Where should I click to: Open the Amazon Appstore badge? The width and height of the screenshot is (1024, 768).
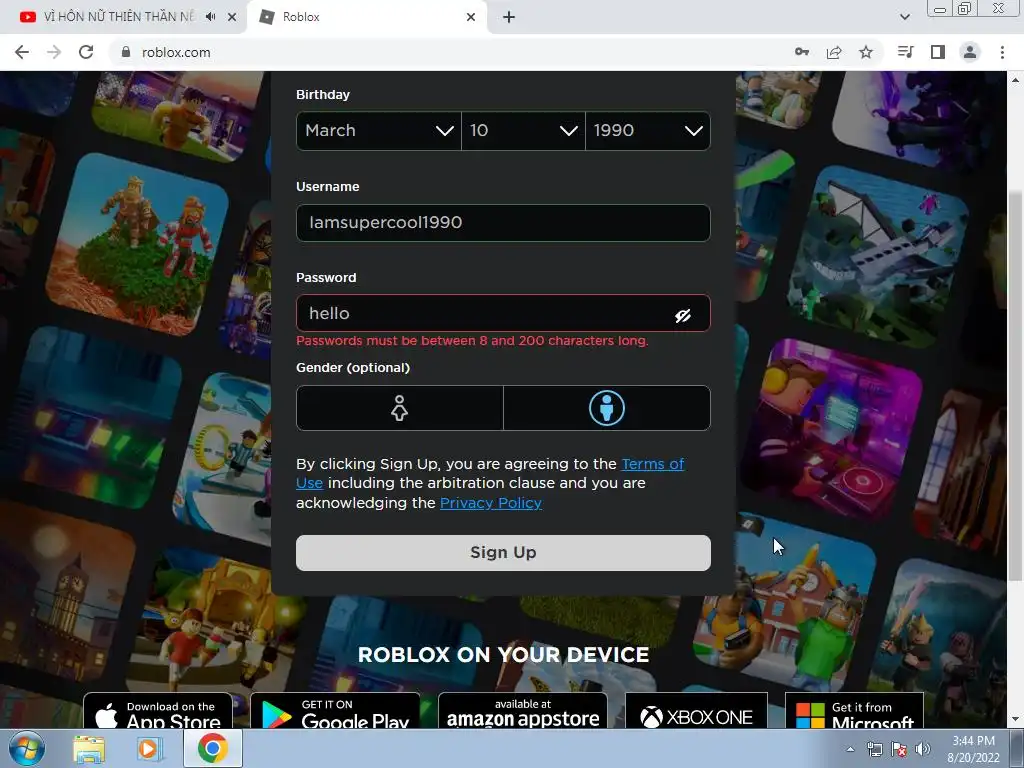(x=522, y=712)
